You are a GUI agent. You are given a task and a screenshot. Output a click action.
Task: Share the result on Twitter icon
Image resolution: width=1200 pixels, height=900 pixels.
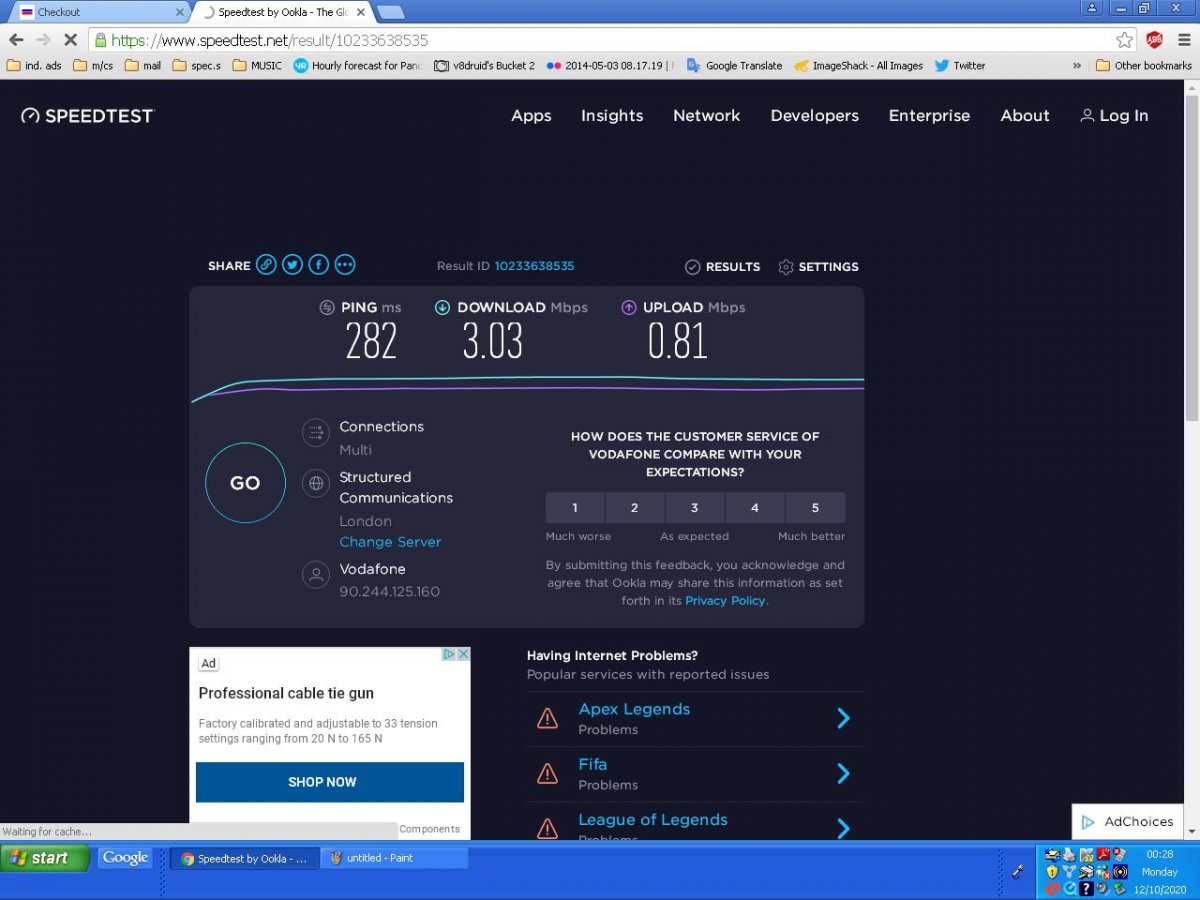pyautogui.click(x=292, y=265)
